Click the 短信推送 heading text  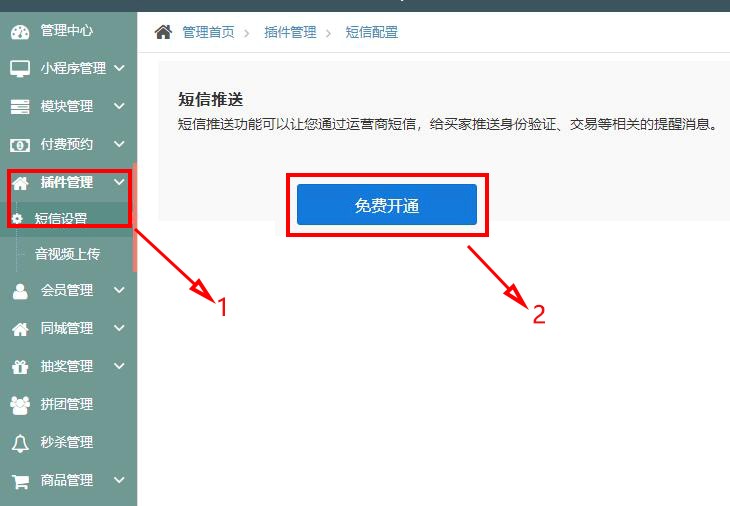pos(210,100)
